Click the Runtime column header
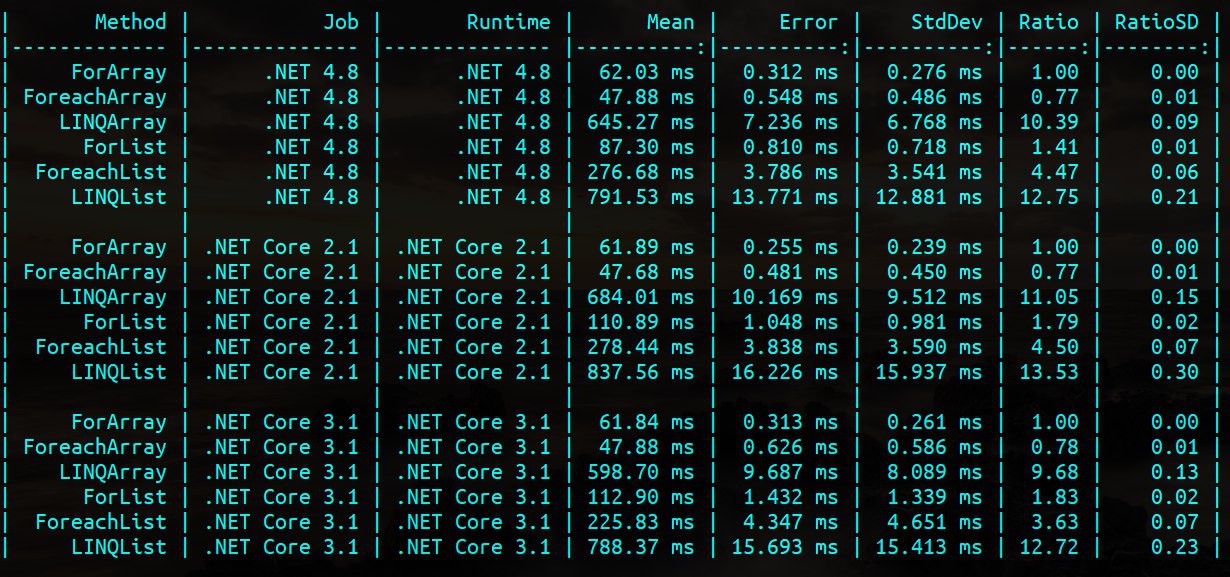This screenshot has height=577, width=1230. coord(508,22)
